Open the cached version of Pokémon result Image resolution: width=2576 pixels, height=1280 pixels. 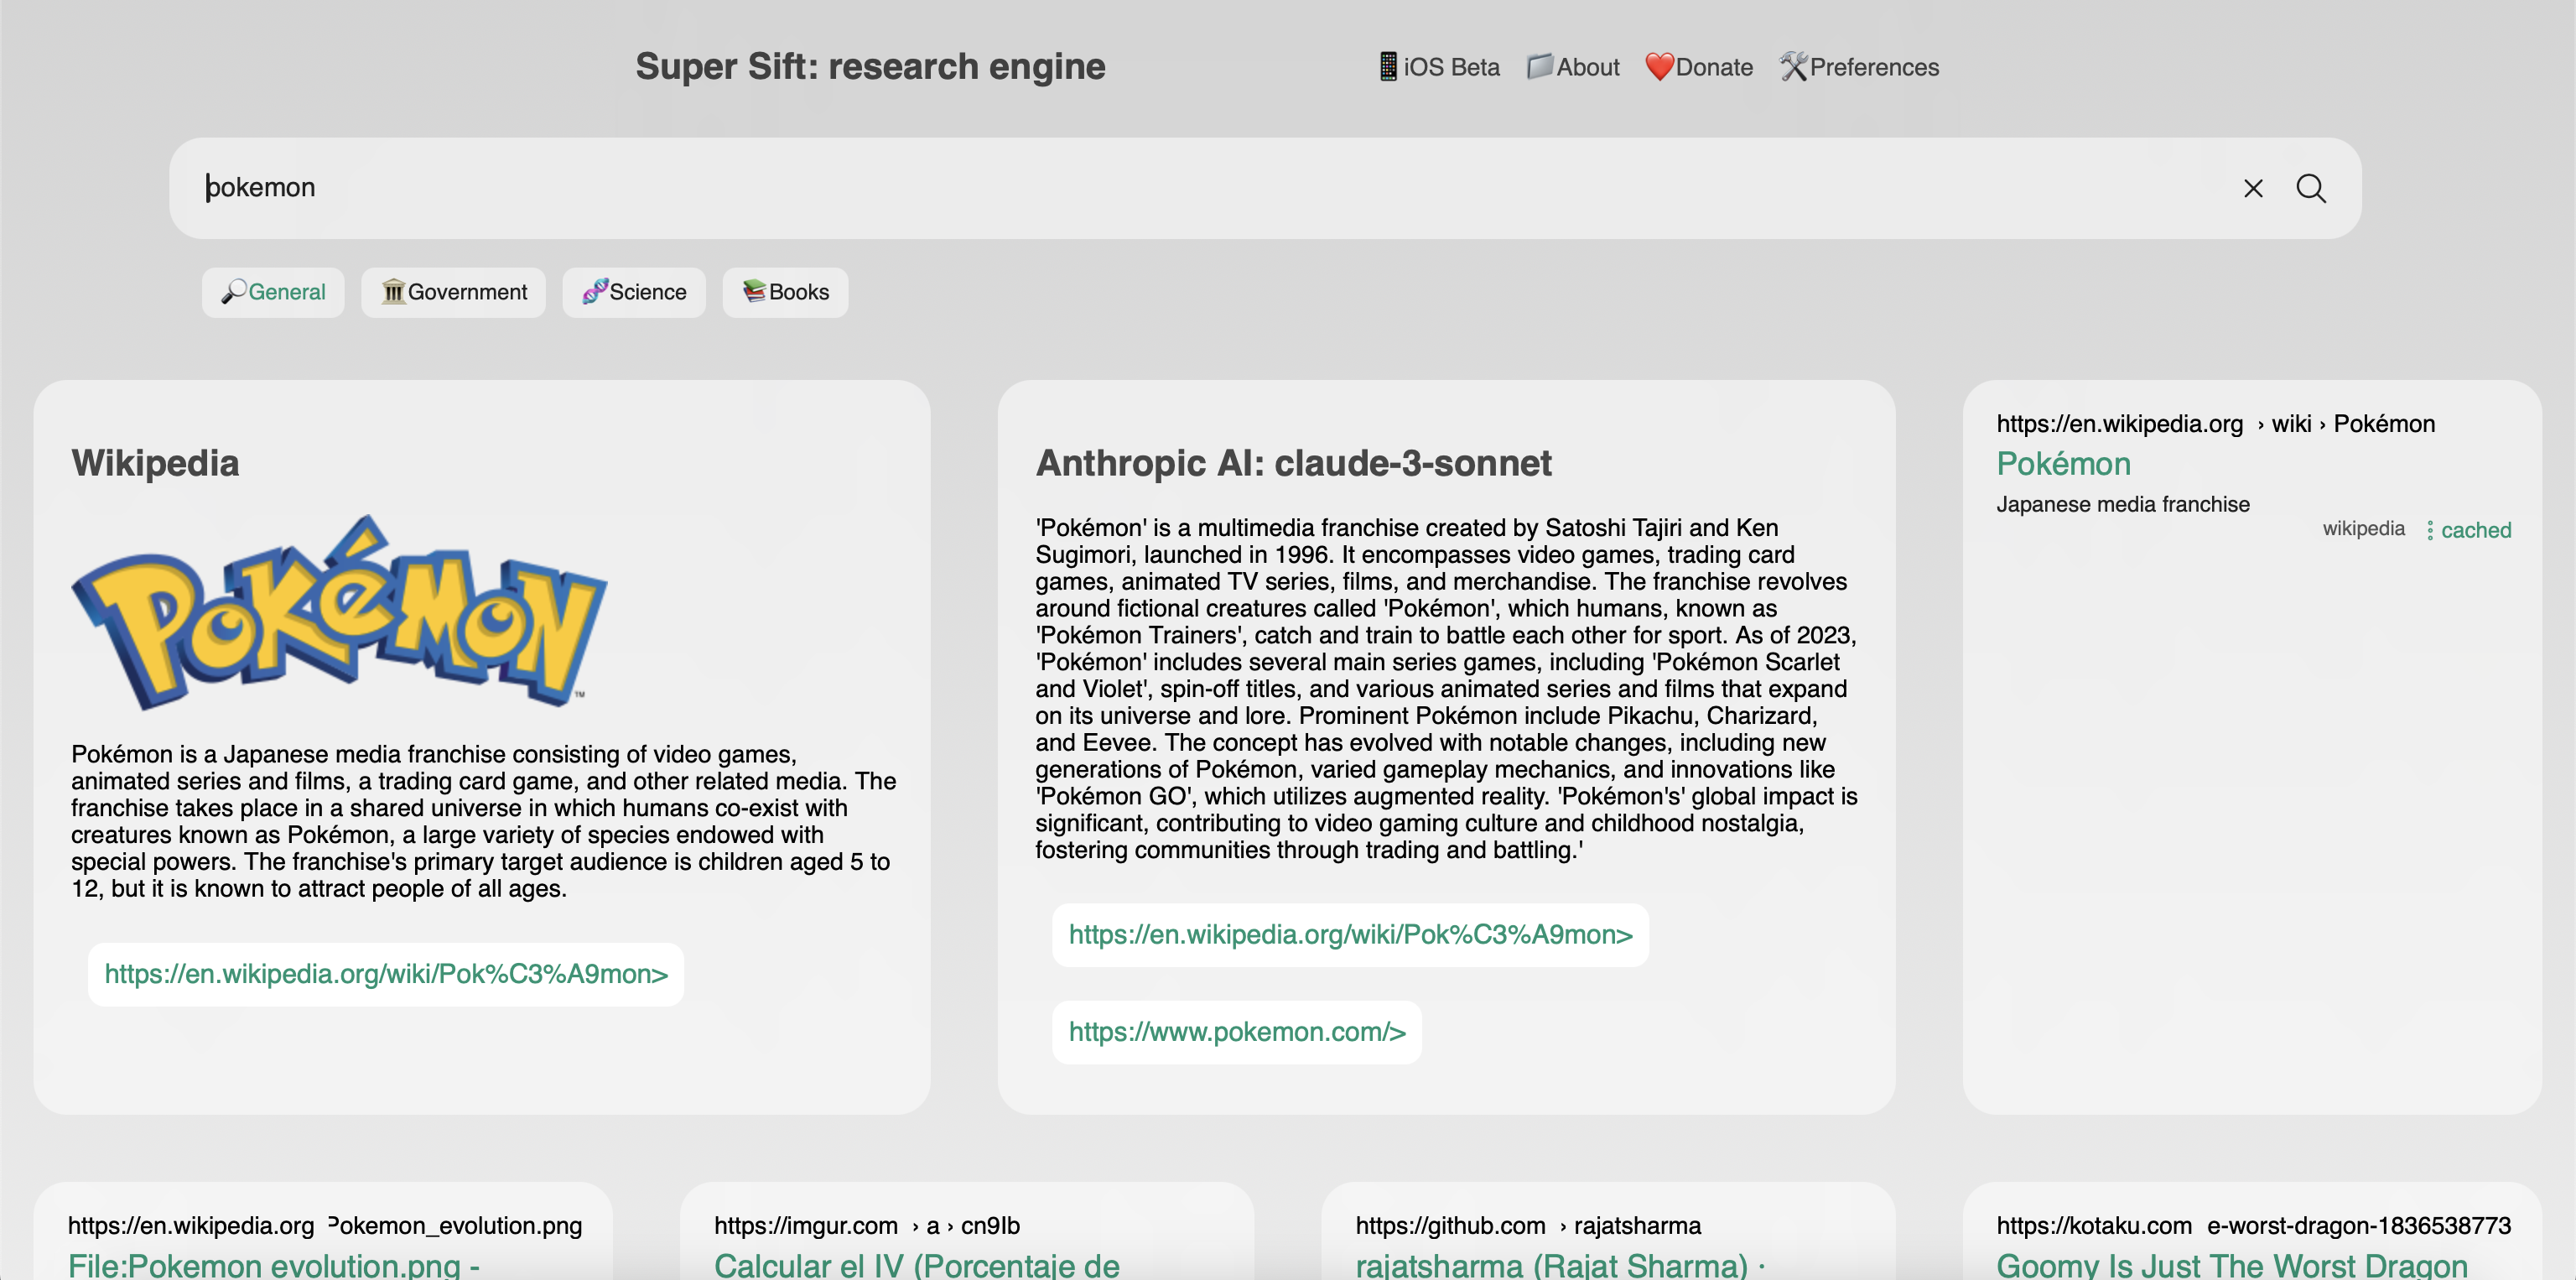[x=2475, y=530]
